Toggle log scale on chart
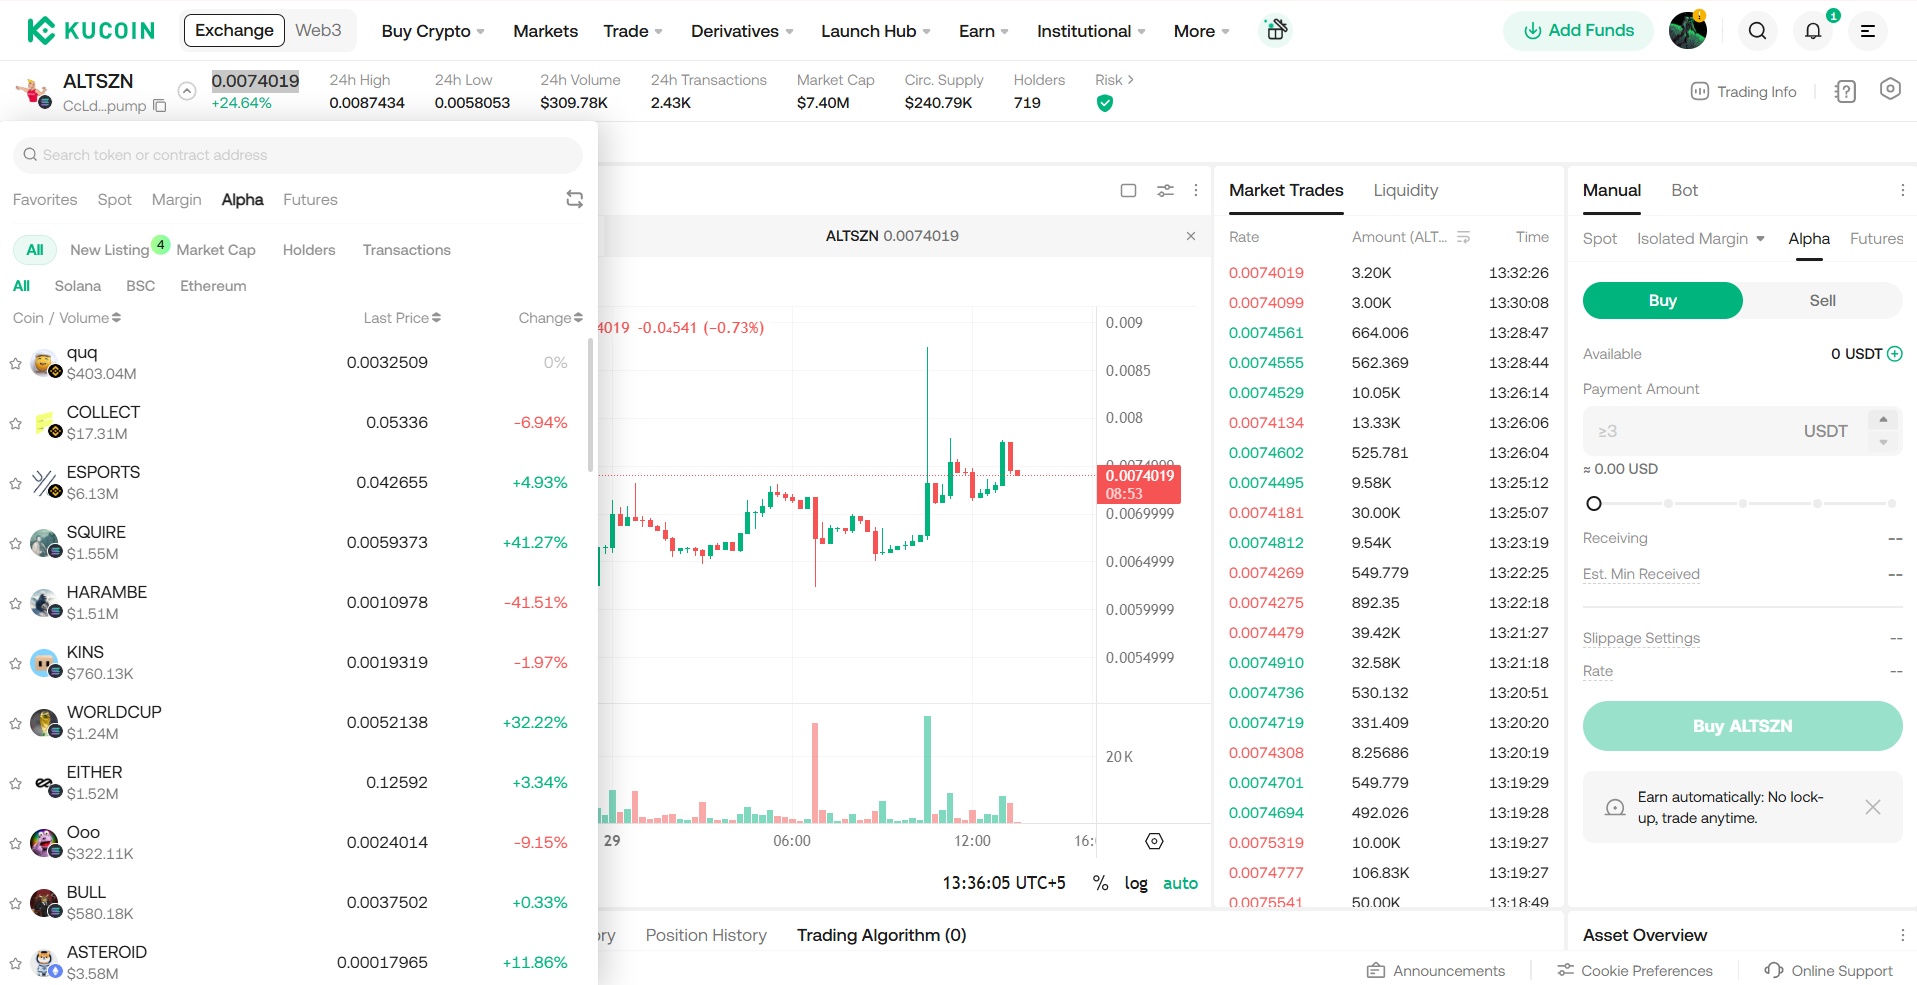Screen dimensions: 1917x985 (x=1136, y=883)
